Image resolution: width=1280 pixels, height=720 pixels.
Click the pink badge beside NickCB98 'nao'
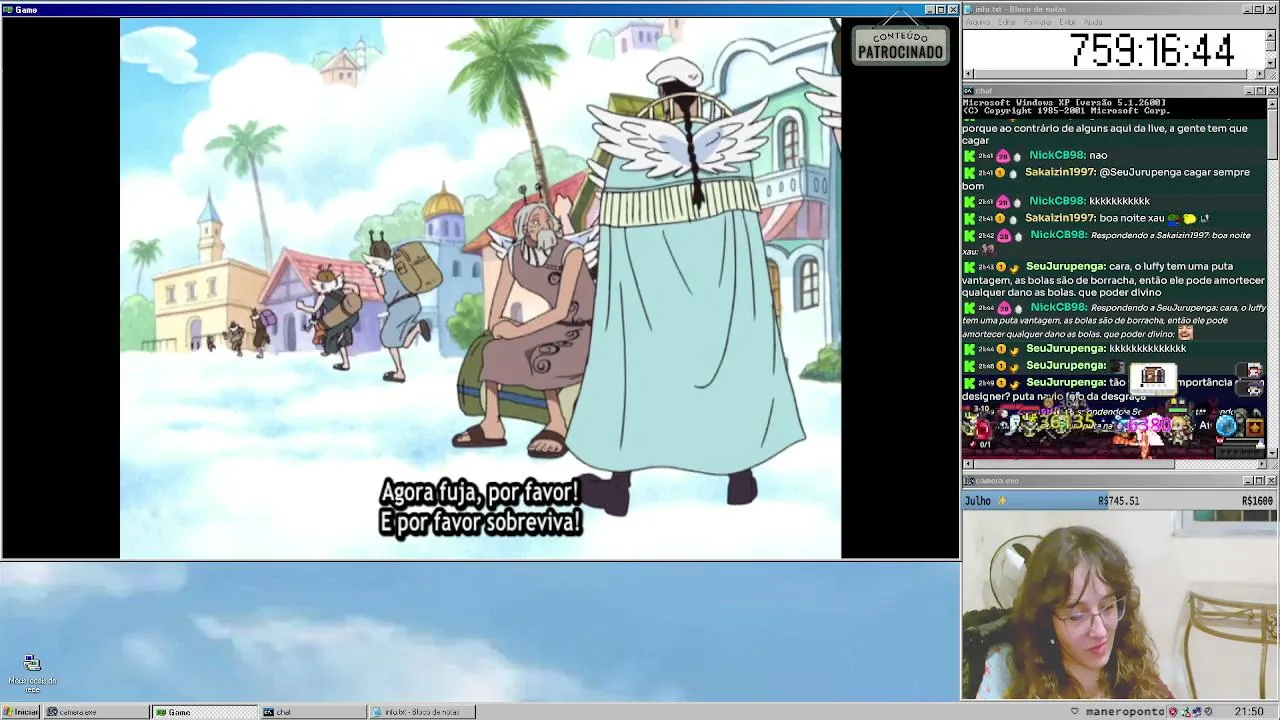tap(1003, 156)
